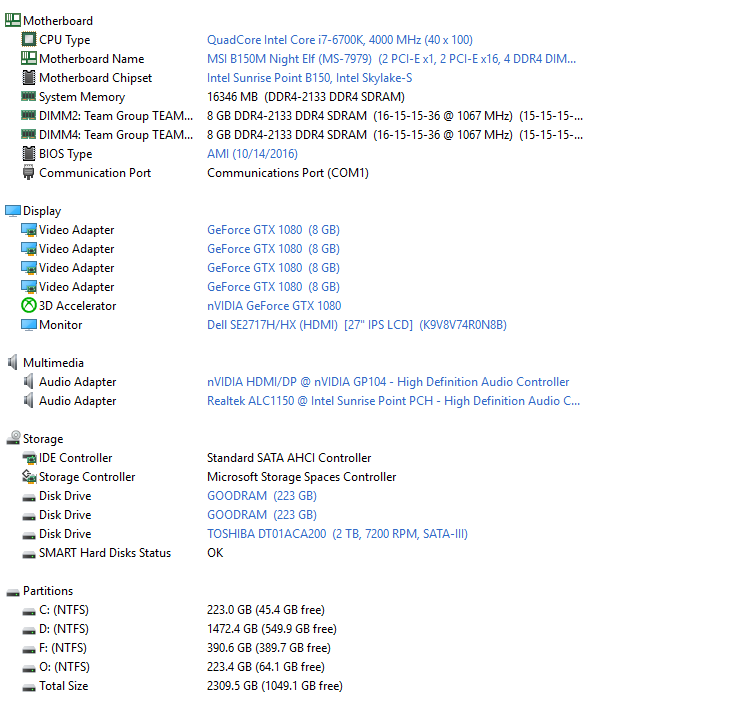Click the nVIDIA HDMI Audio Adapter speaker icon

[x=29, y=381]
